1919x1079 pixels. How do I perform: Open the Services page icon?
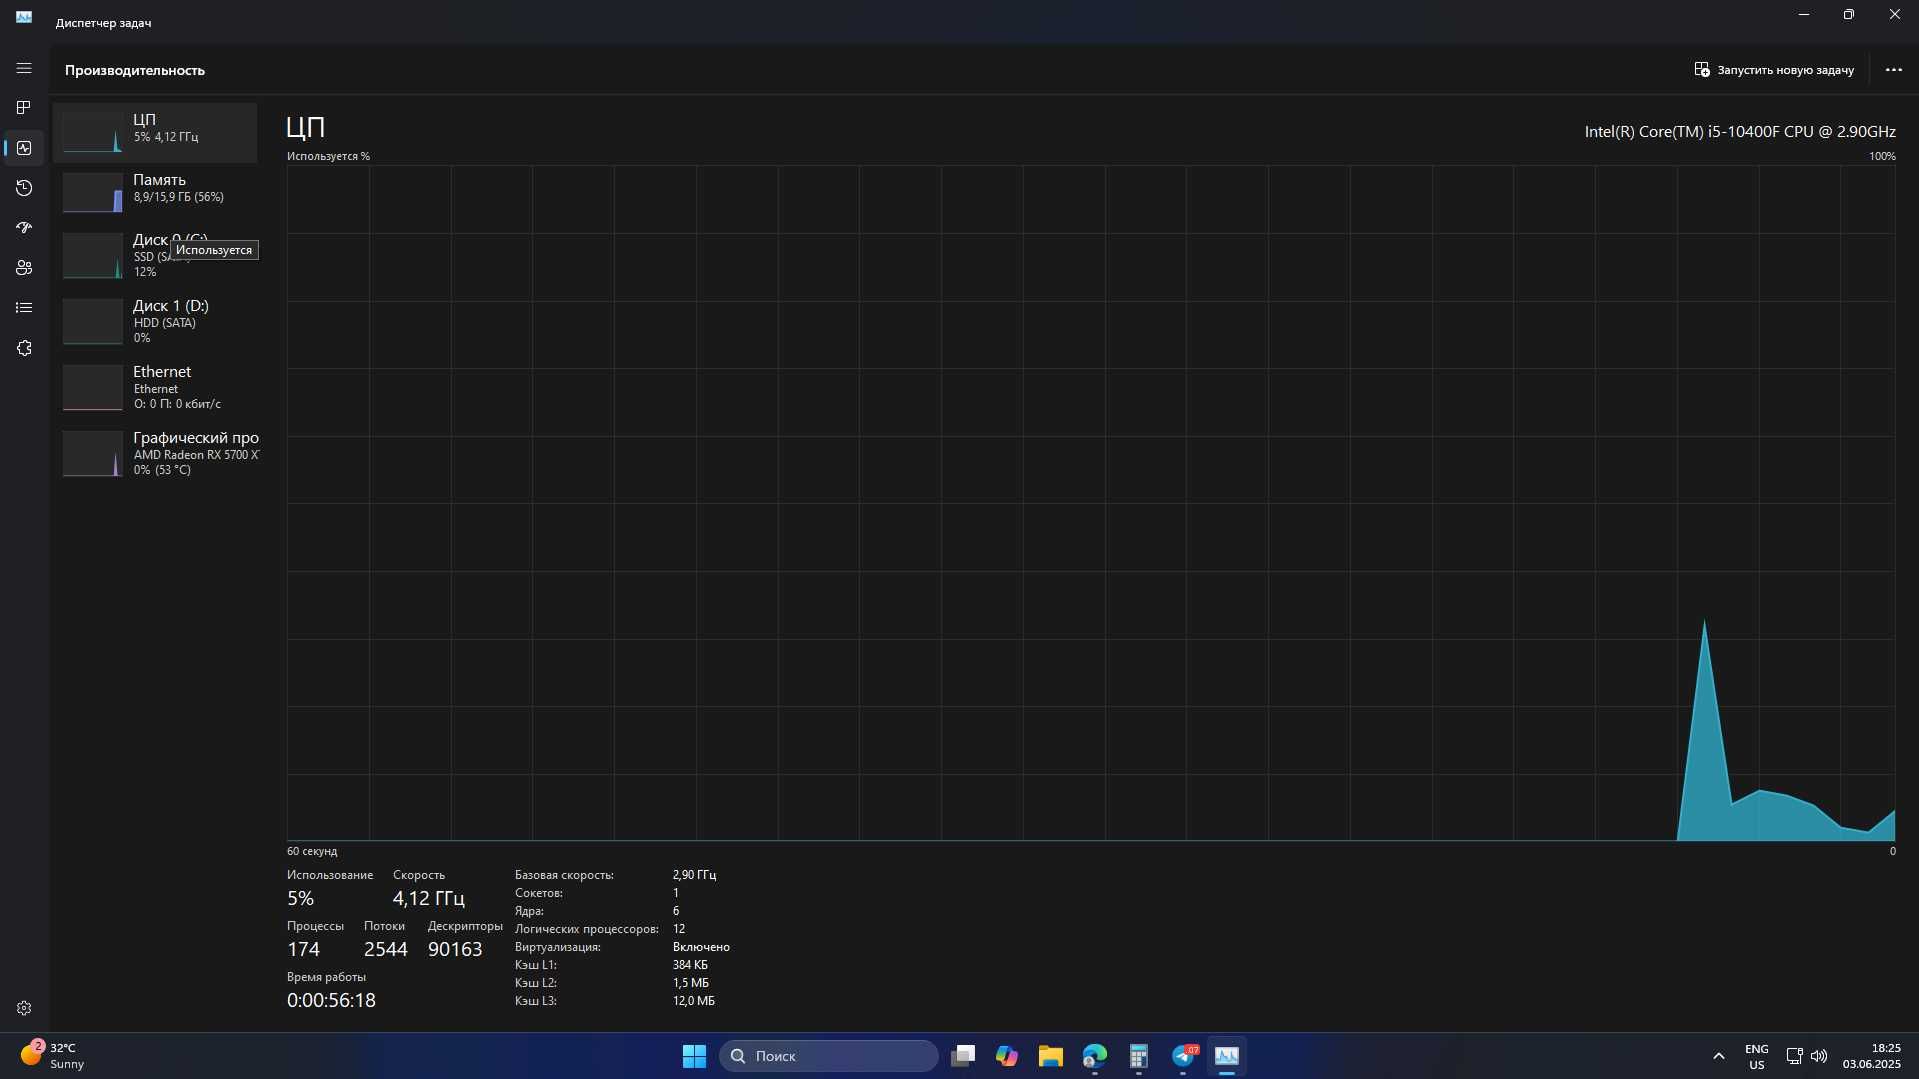click(x=24, y=348)
